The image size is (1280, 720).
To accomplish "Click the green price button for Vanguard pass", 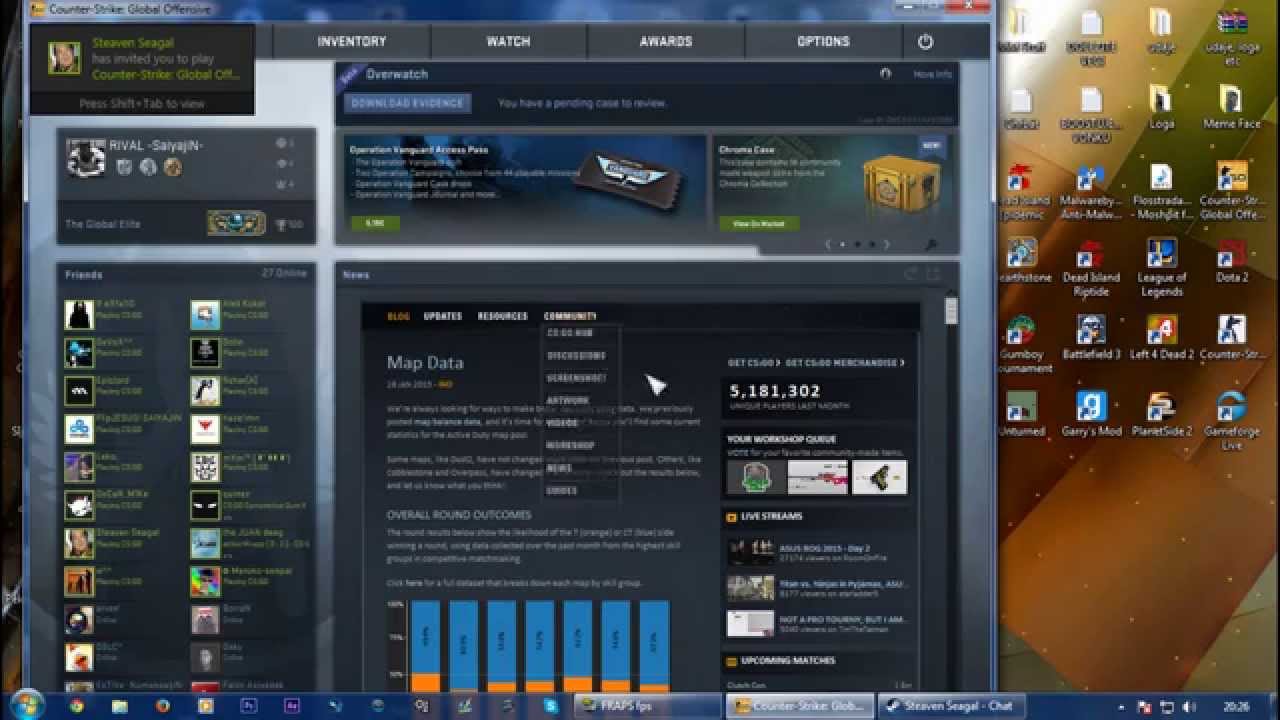I will tap(375, 223).
